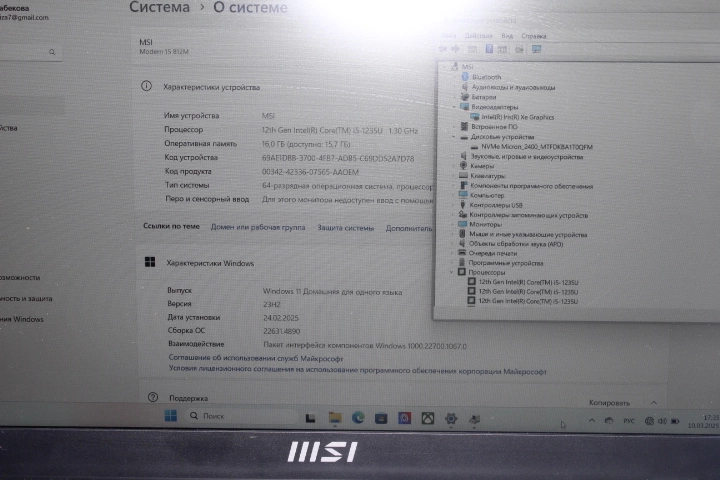Select the NVMe Micron drive icon
The image size is (720, 480).
[x=474, y=147]
